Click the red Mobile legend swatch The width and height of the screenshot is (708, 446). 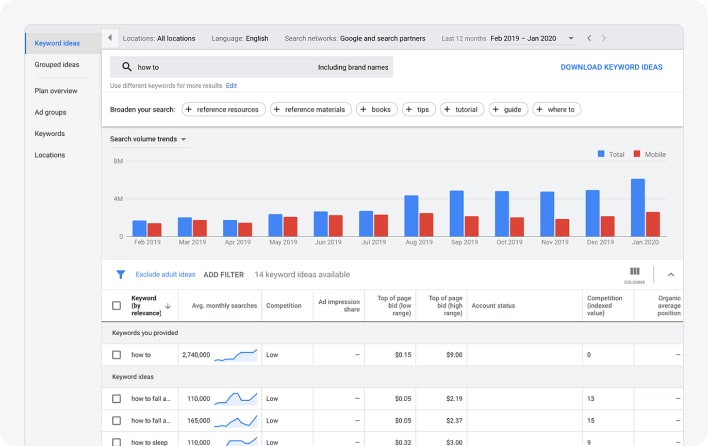(x=637, y=154)
